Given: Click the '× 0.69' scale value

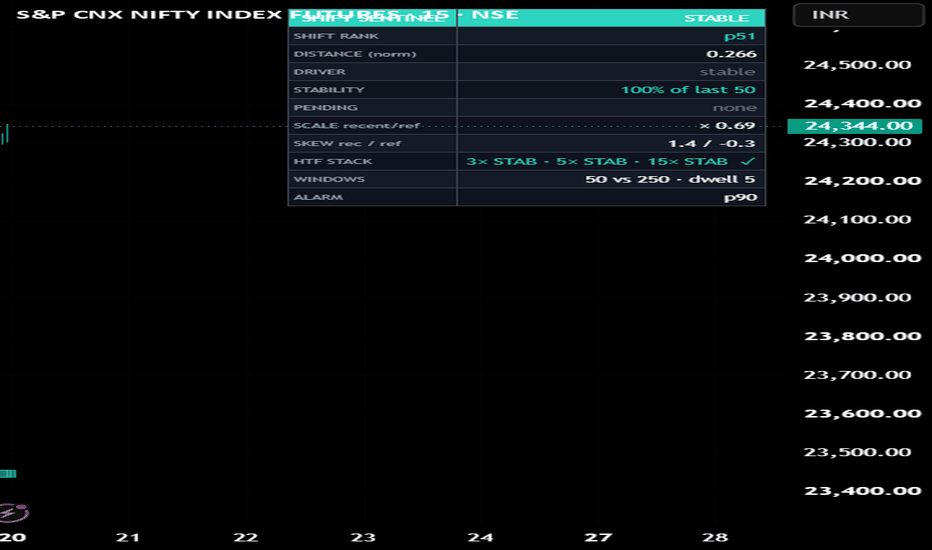Looking at the screenshot, I should 727,125.
